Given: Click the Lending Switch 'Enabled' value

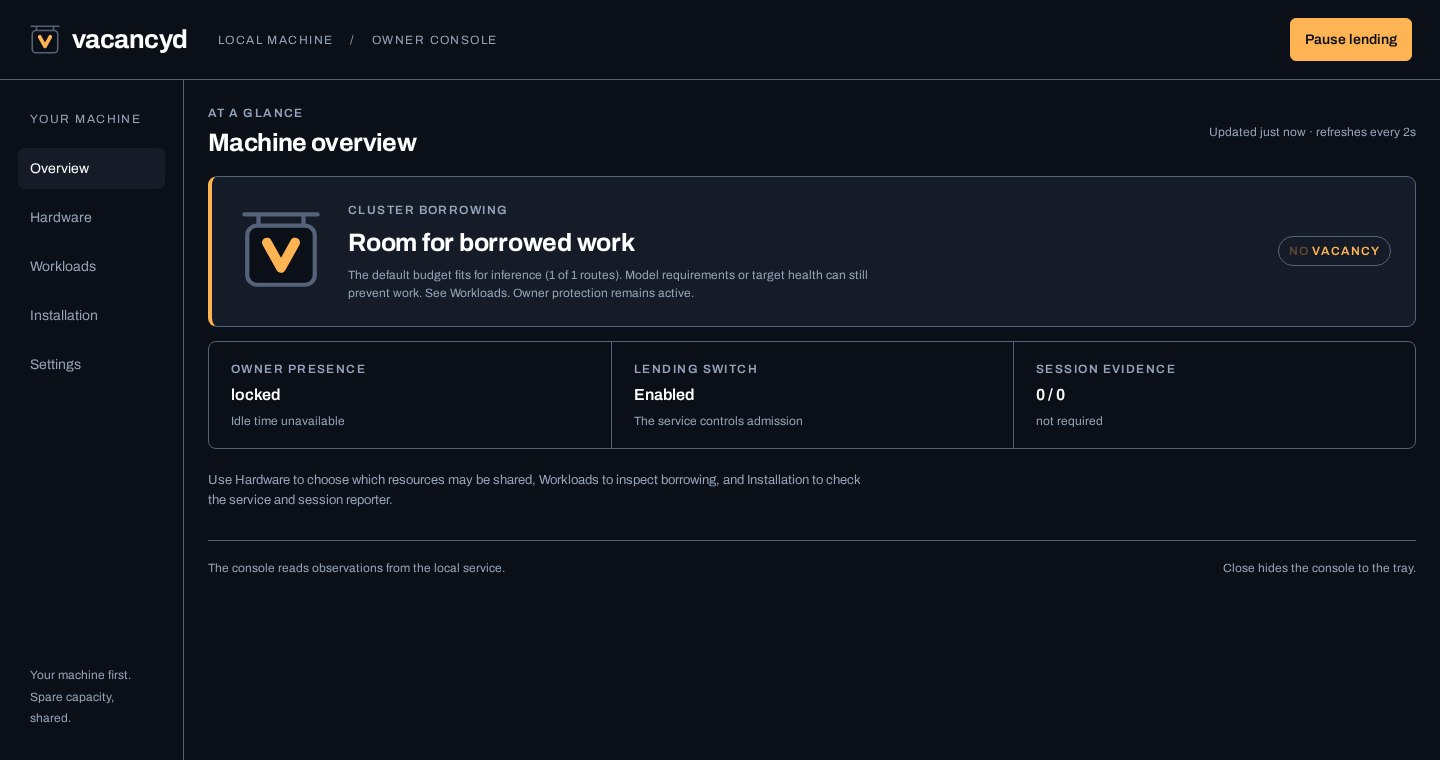Looking at the screenshot, I should (x=664, y=394).
